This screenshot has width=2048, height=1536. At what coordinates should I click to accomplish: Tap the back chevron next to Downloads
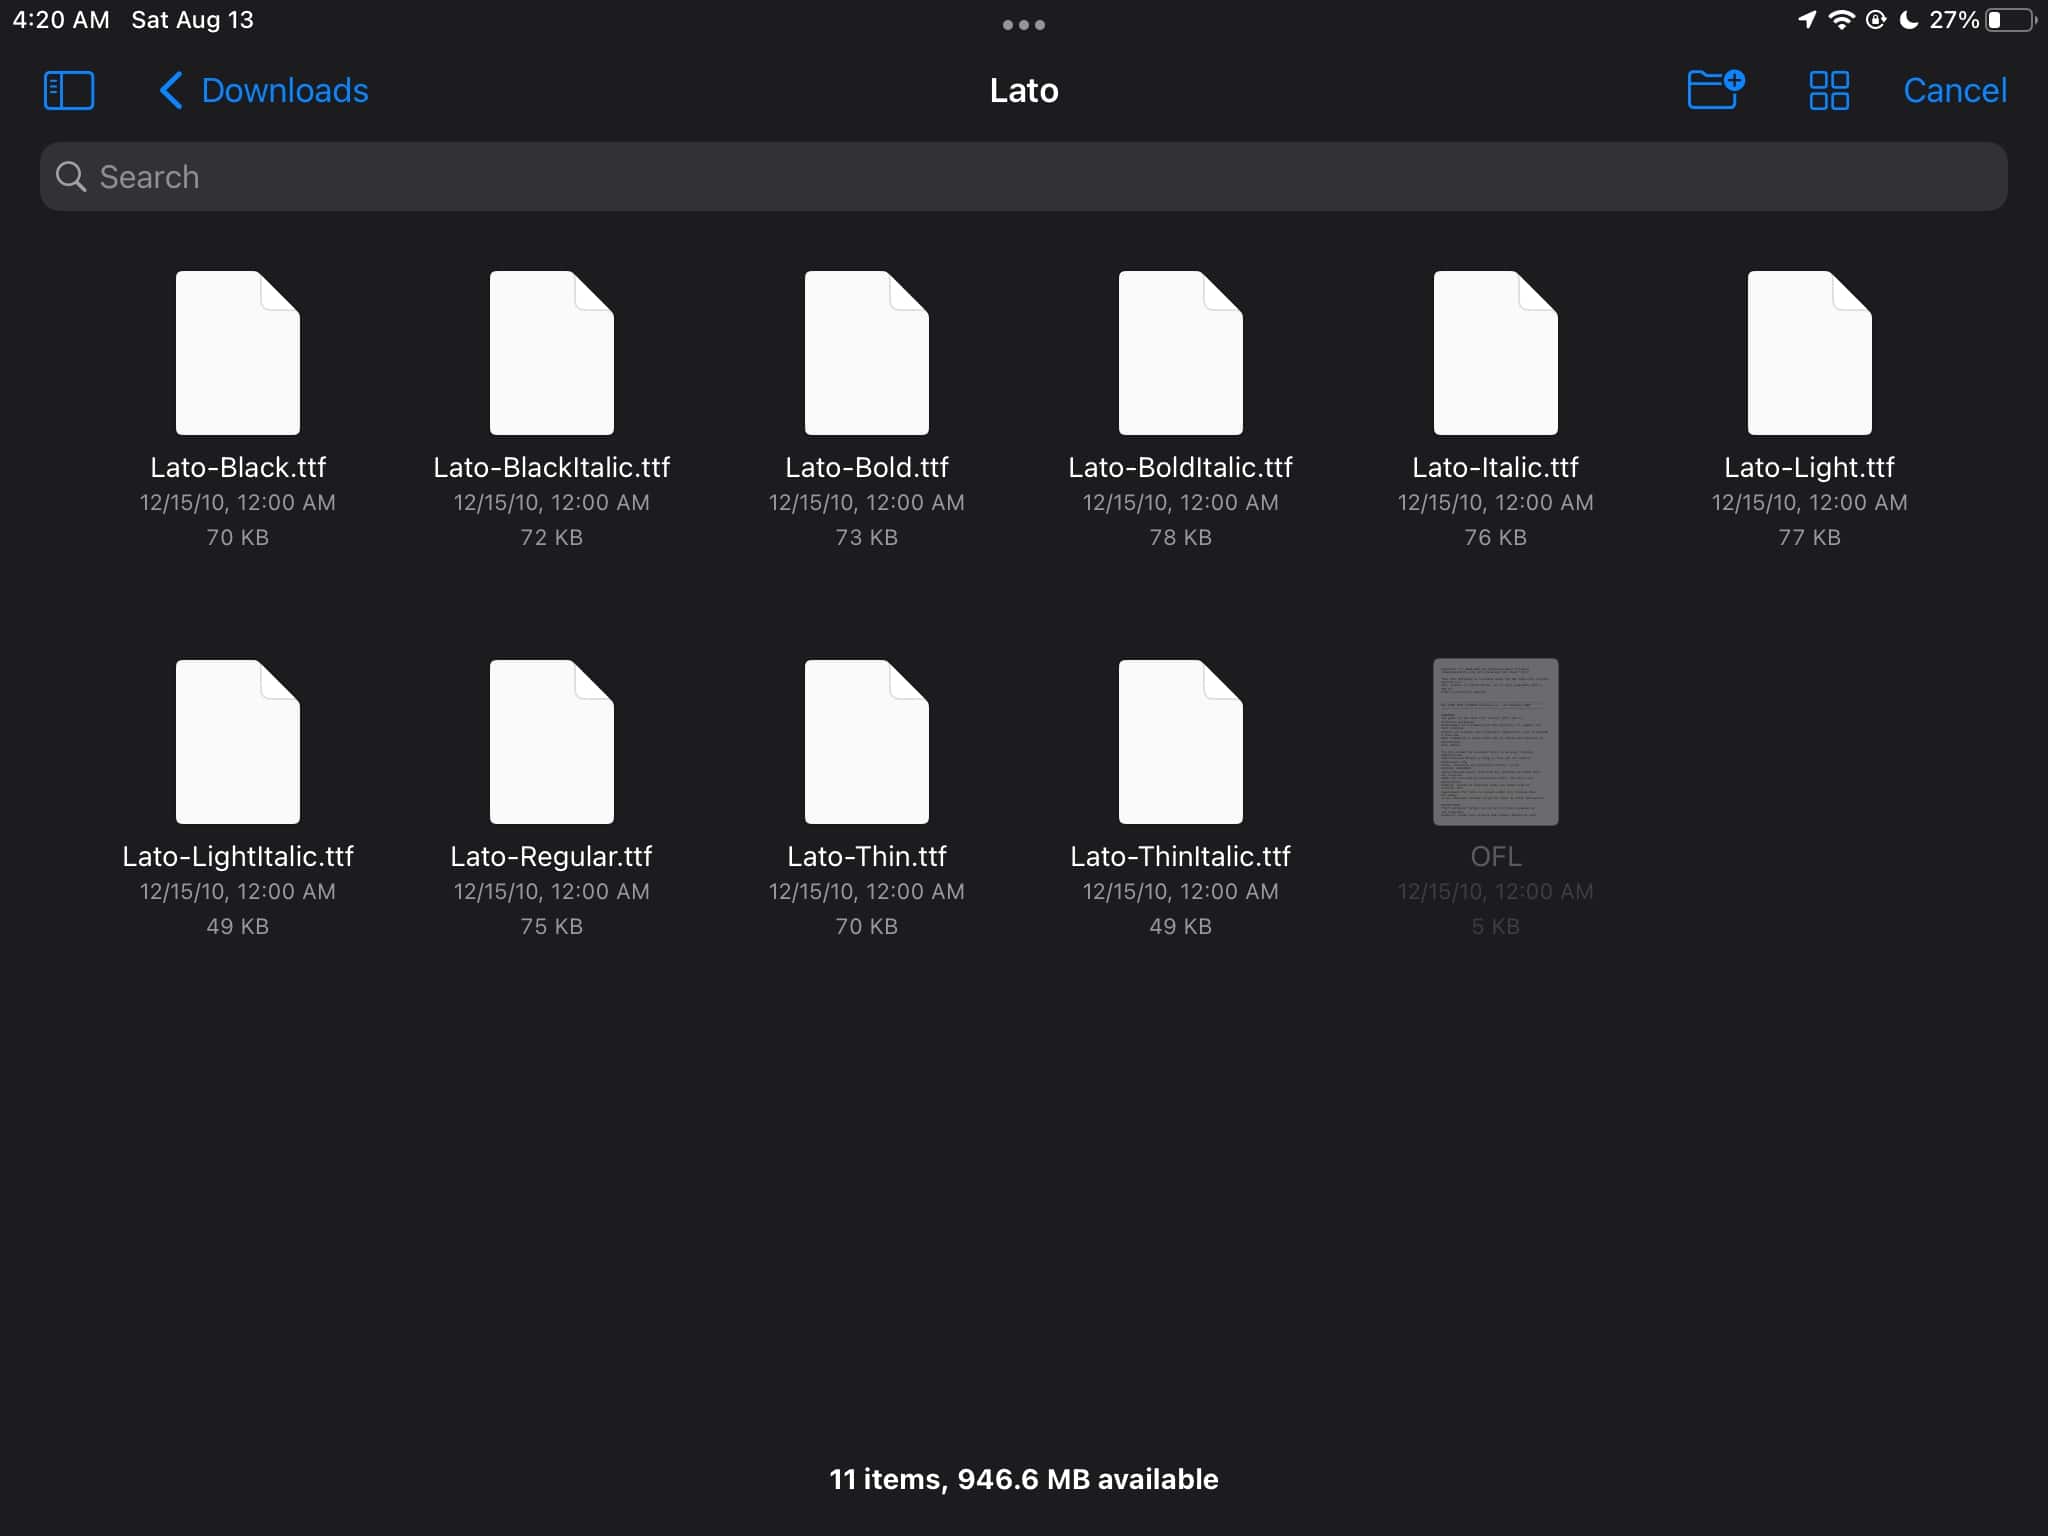tap(170, 90)
